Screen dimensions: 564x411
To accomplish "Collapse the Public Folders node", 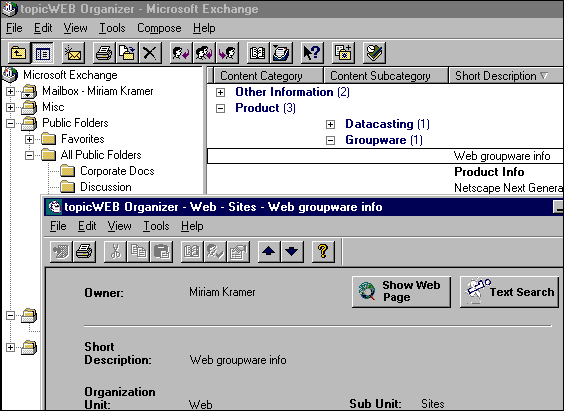I will (10, 123).
